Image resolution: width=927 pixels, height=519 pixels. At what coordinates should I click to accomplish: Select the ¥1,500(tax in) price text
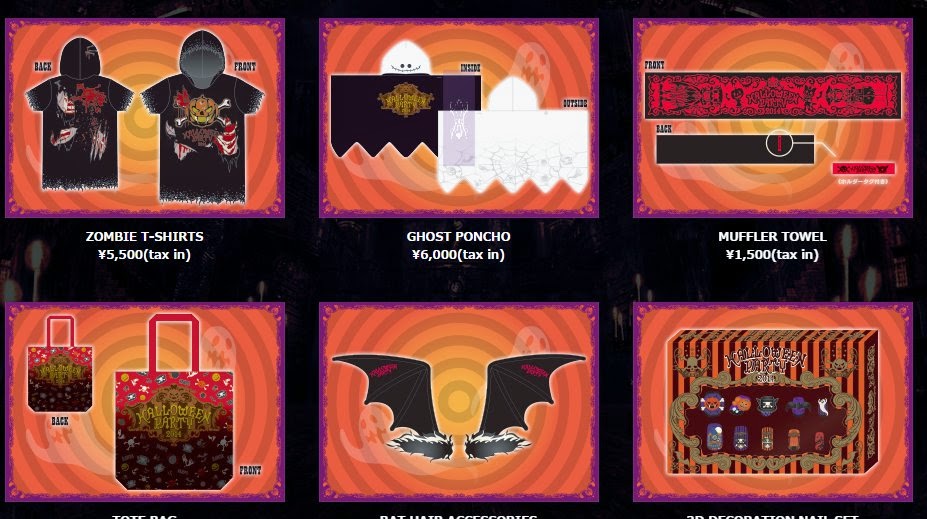[773, 255]
